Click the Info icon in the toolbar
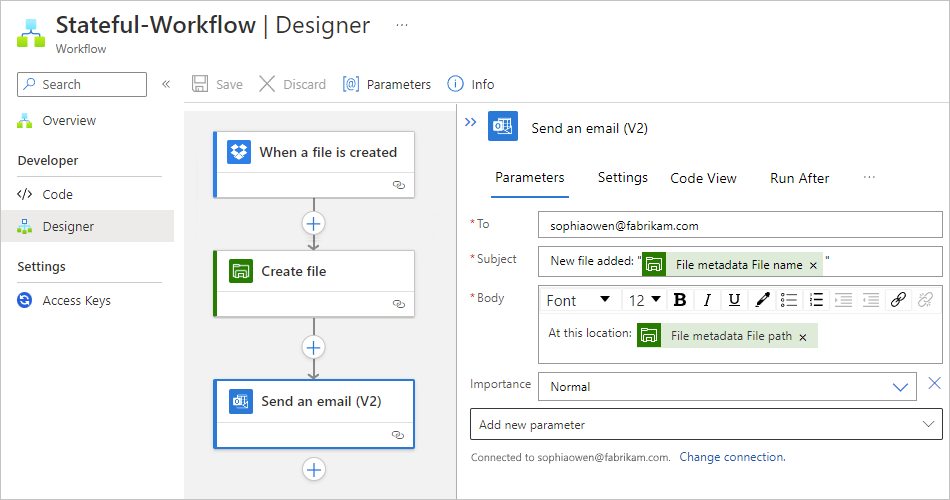 click(x=456, y=84)
